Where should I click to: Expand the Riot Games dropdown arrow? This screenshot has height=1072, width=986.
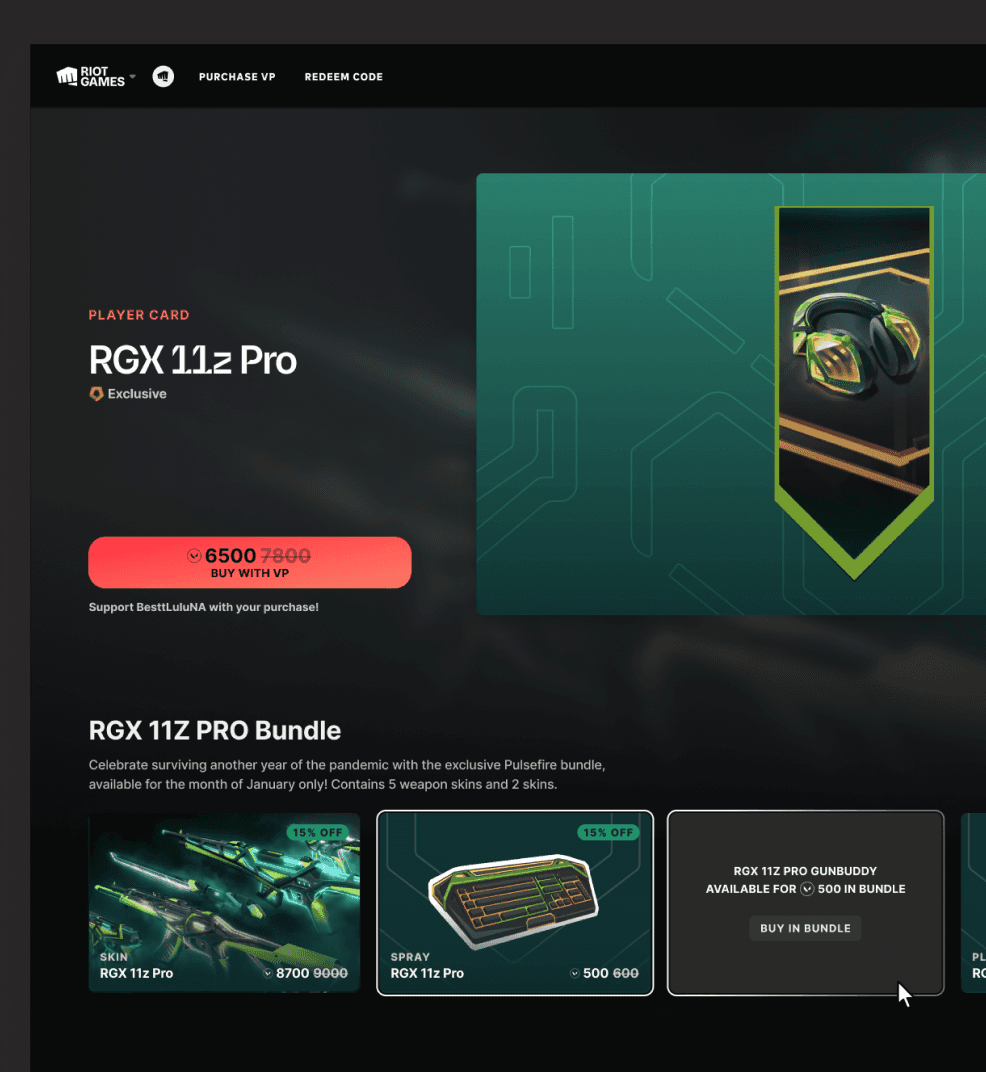coord(133,77)
